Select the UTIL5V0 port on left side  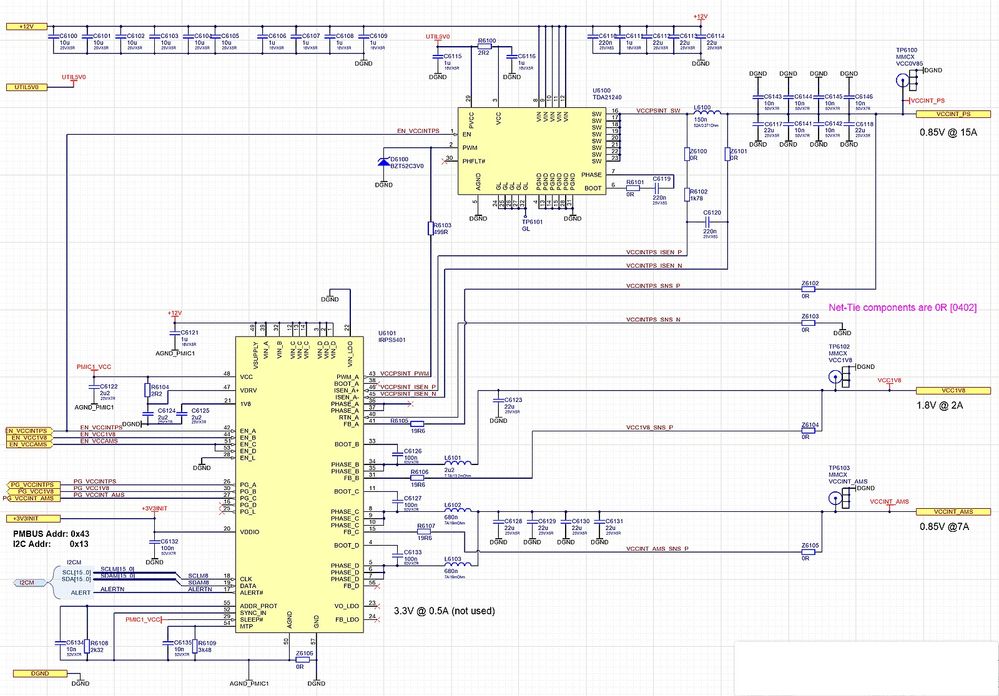pyautogui.click(x=27, y=87)
